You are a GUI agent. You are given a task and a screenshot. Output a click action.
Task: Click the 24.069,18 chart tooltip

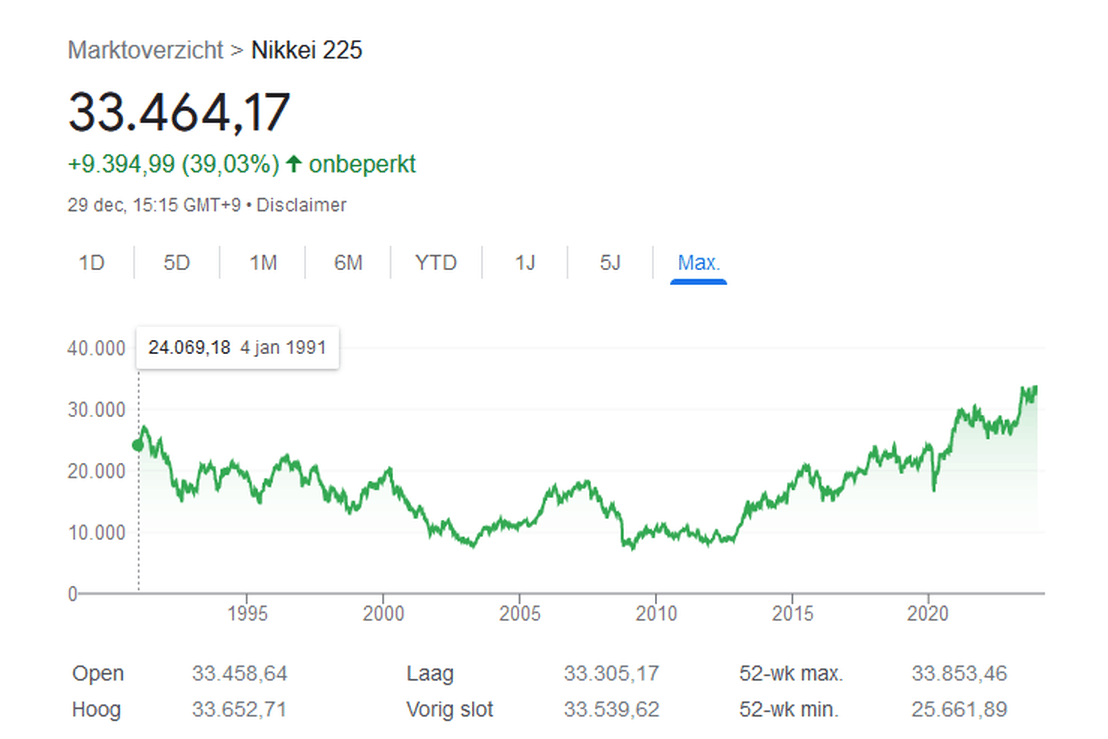[237, 348]
